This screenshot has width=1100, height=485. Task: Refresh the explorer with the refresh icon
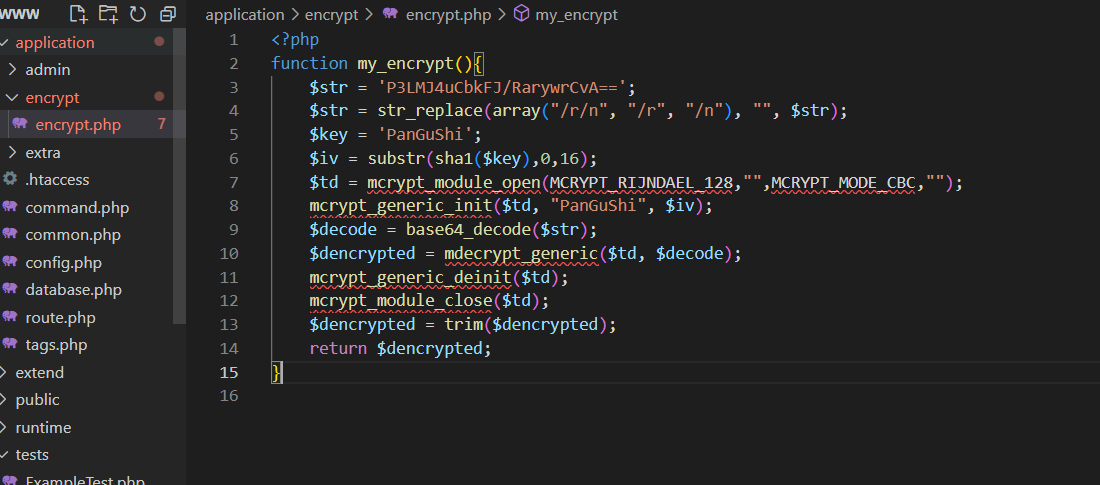[138, 13]
